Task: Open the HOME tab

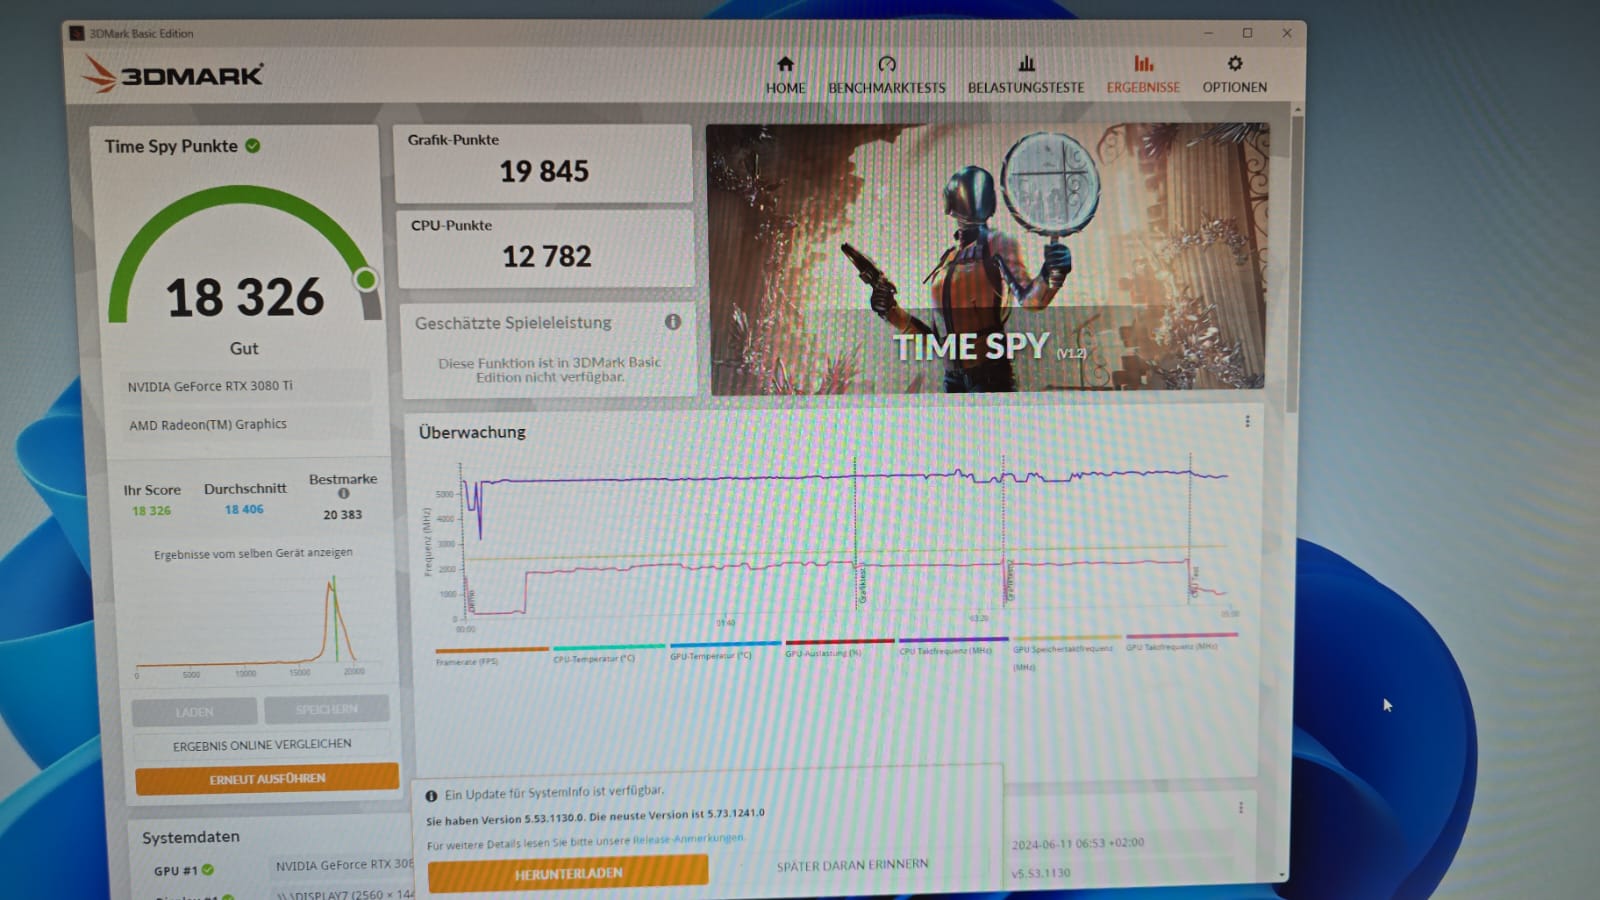Action: pos(785,76)
